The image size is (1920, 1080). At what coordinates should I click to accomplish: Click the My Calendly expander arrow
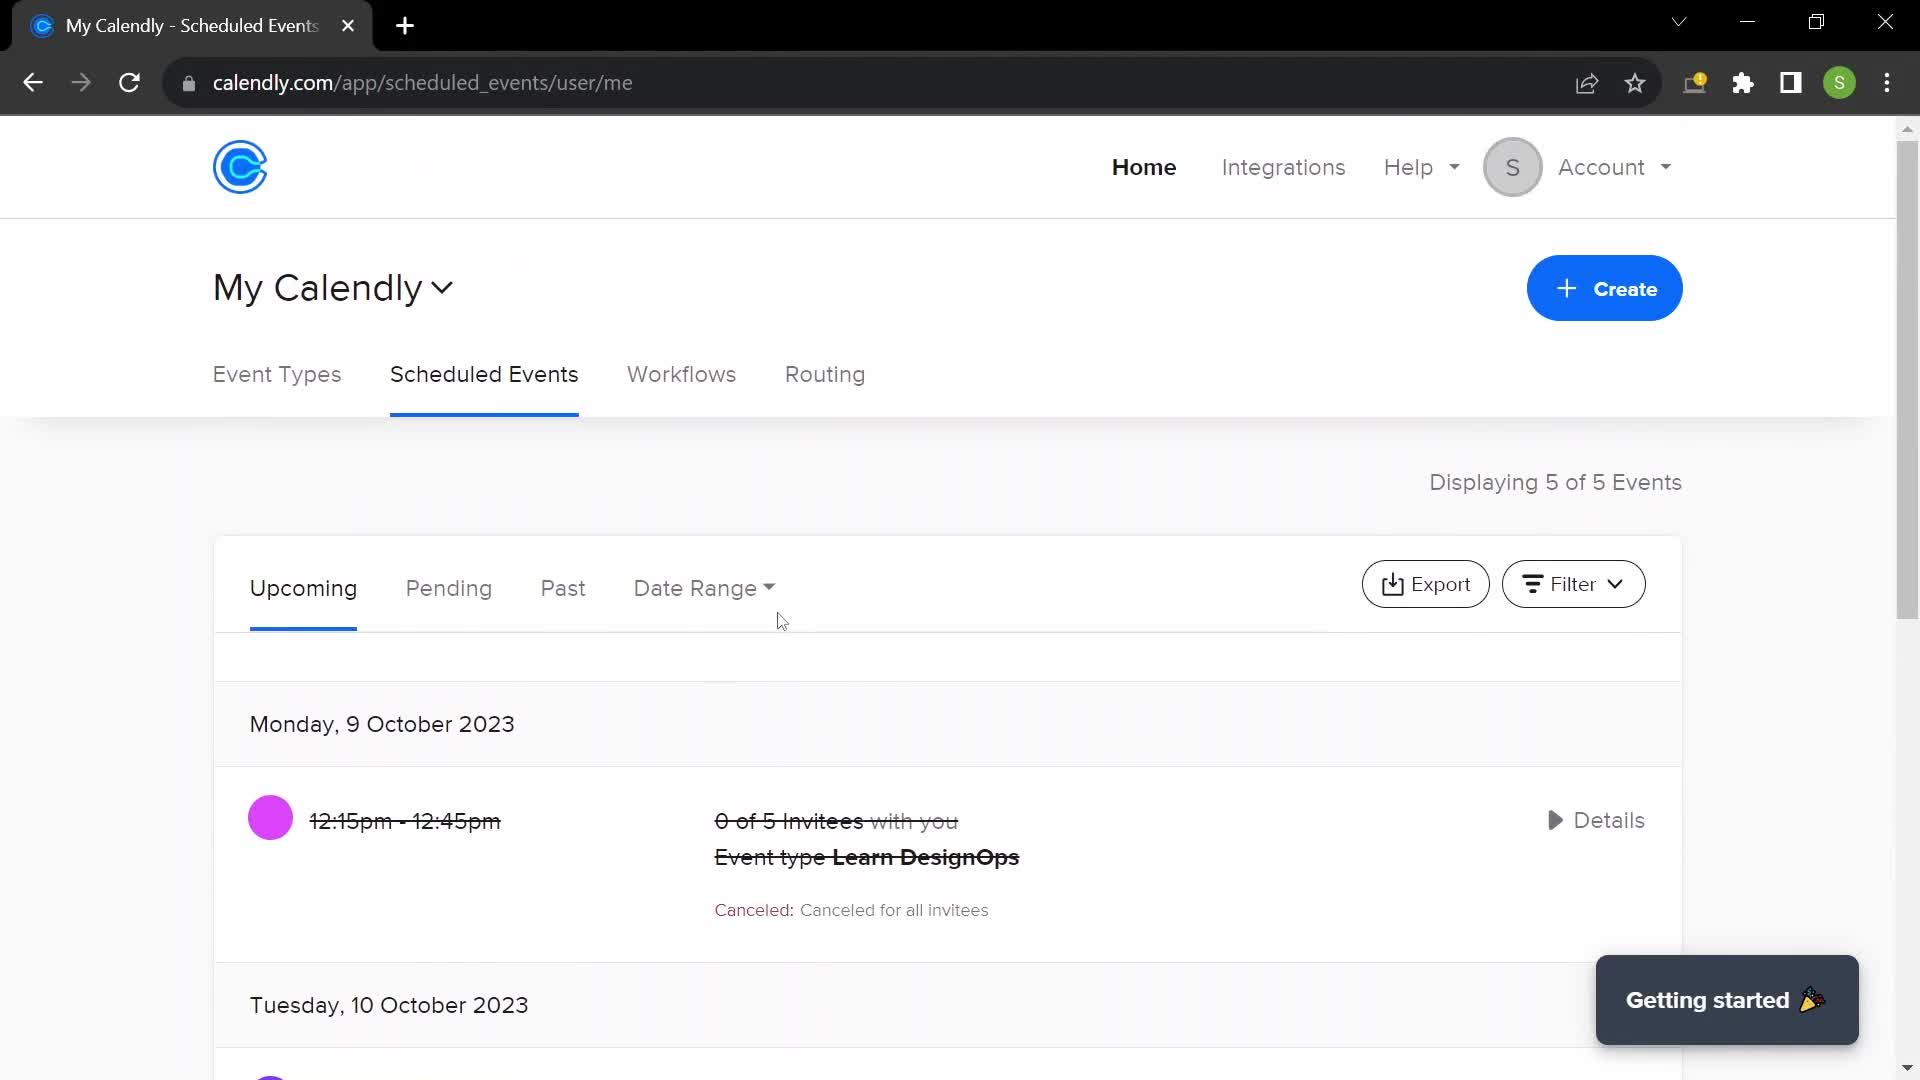pyautogui.click(x=444, y=287)
